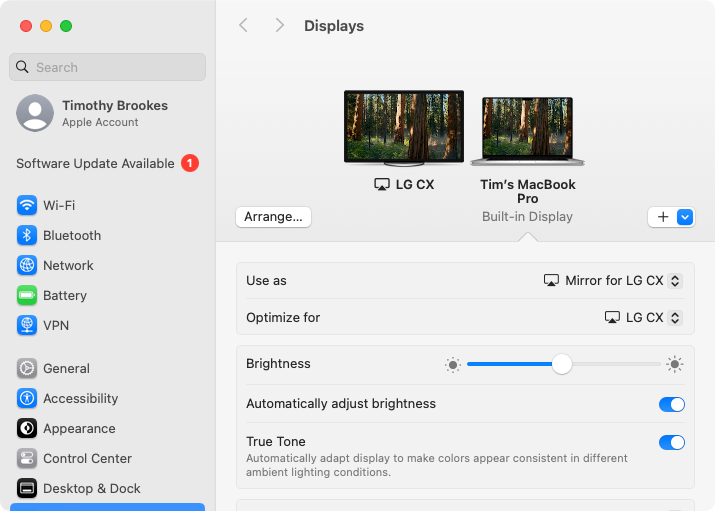Click the Control Center sidebar icon
The image size is (715, 511).
click(x=27, y=459)
